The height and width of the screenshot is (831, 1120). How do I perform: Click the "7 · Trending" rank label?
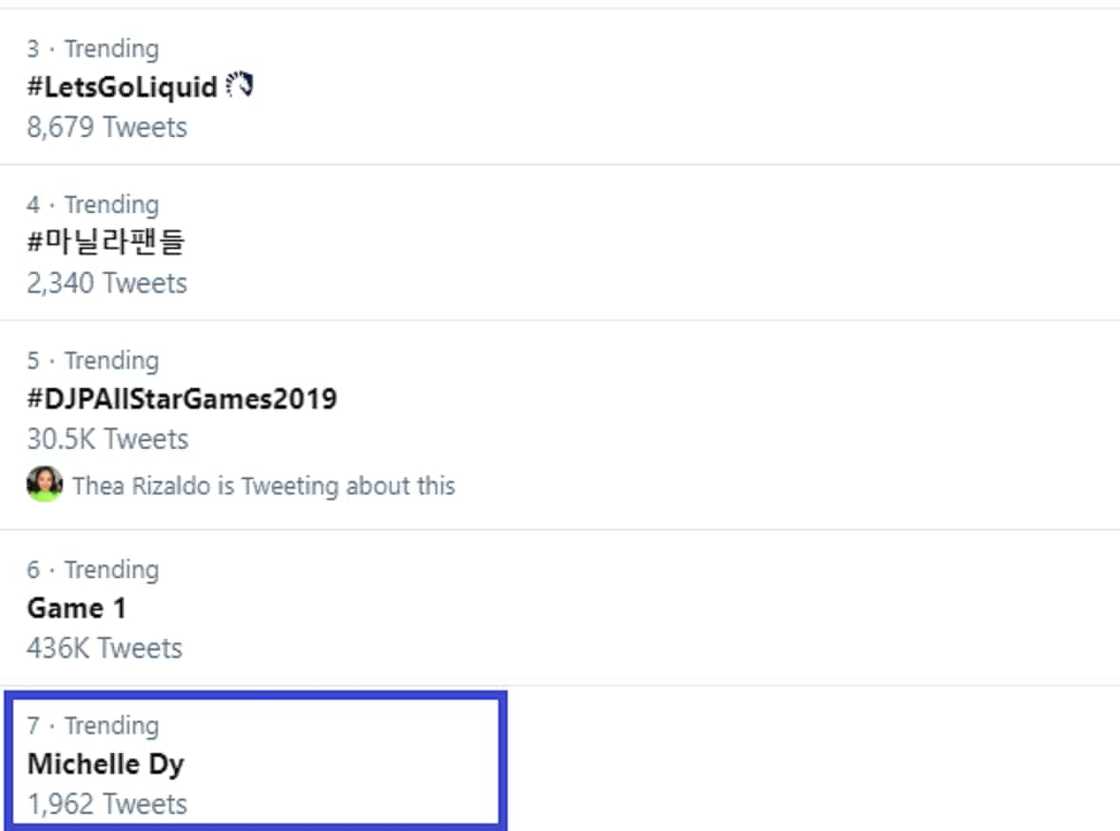tap(93, 725)
